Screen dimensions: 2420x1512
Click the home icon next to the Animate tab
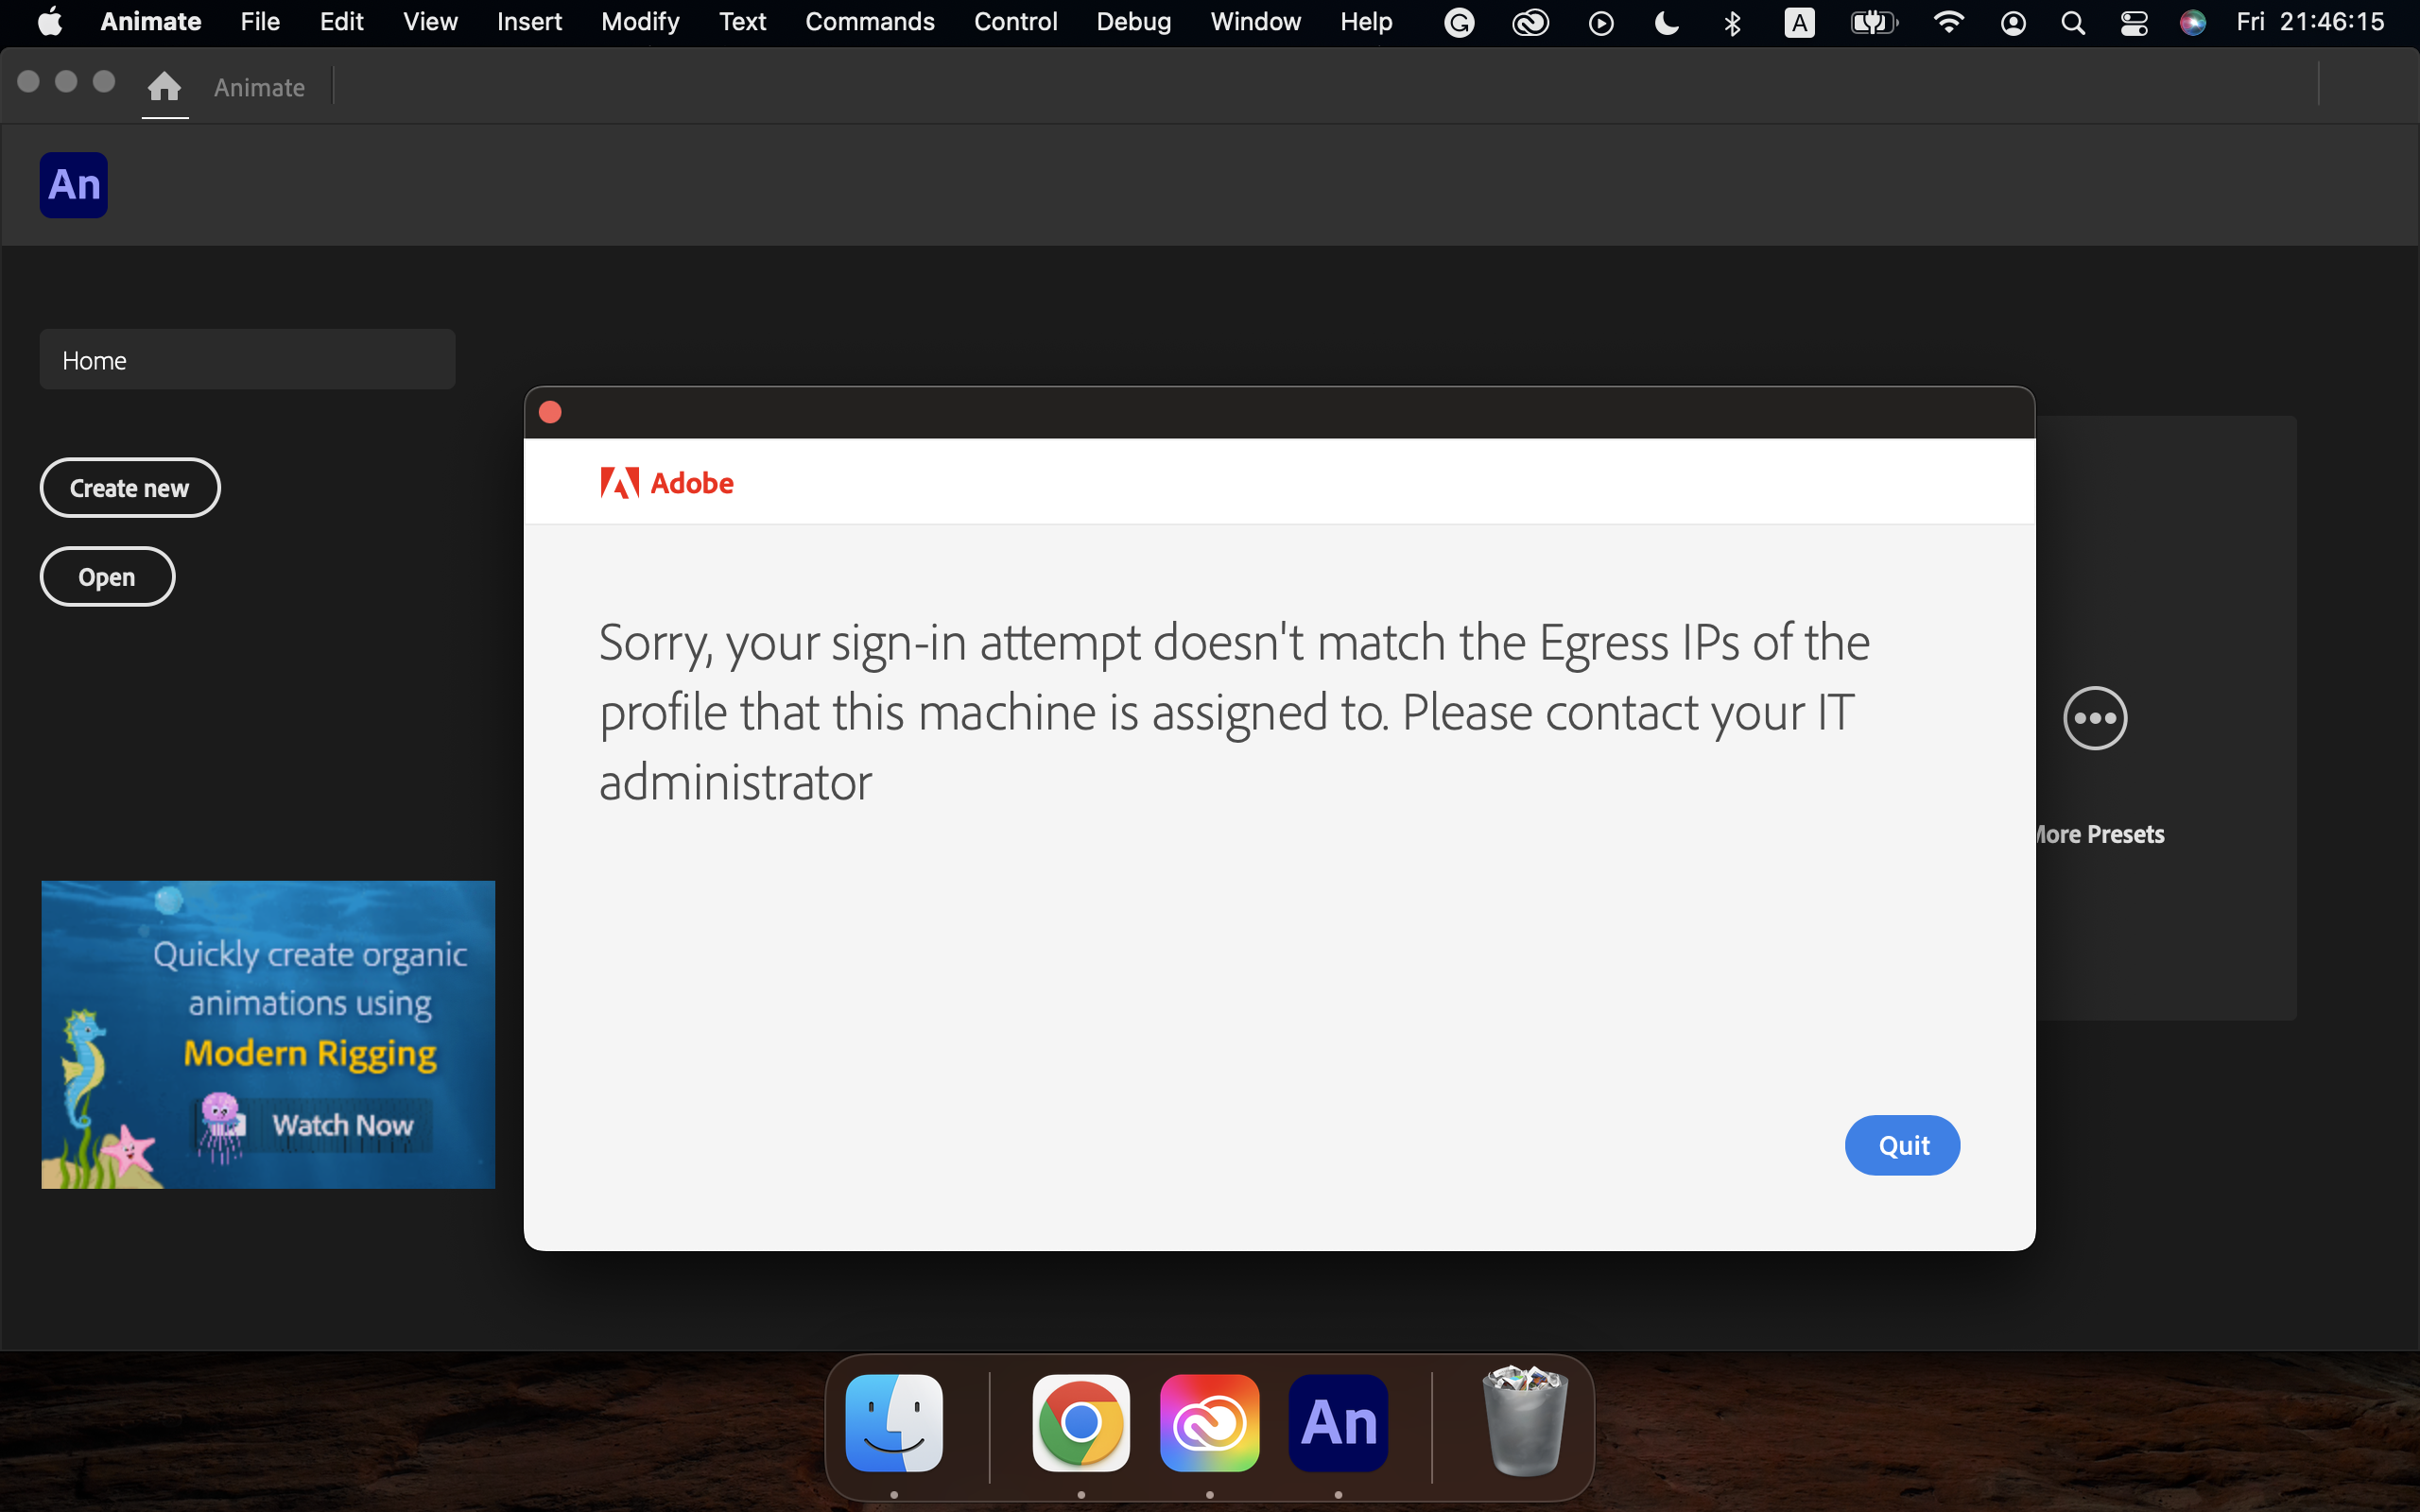click(x=164, y=87)
